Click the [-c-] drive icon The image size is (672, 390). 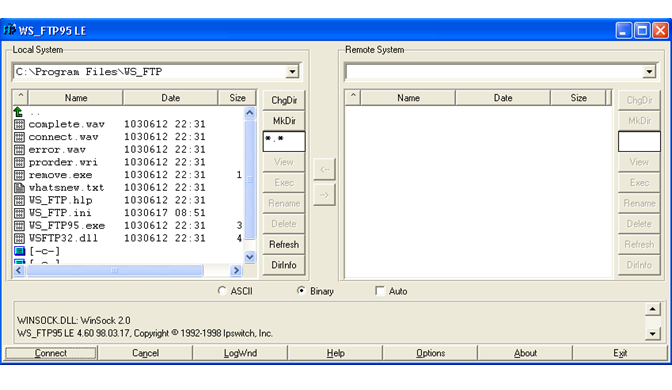[19, 251]
